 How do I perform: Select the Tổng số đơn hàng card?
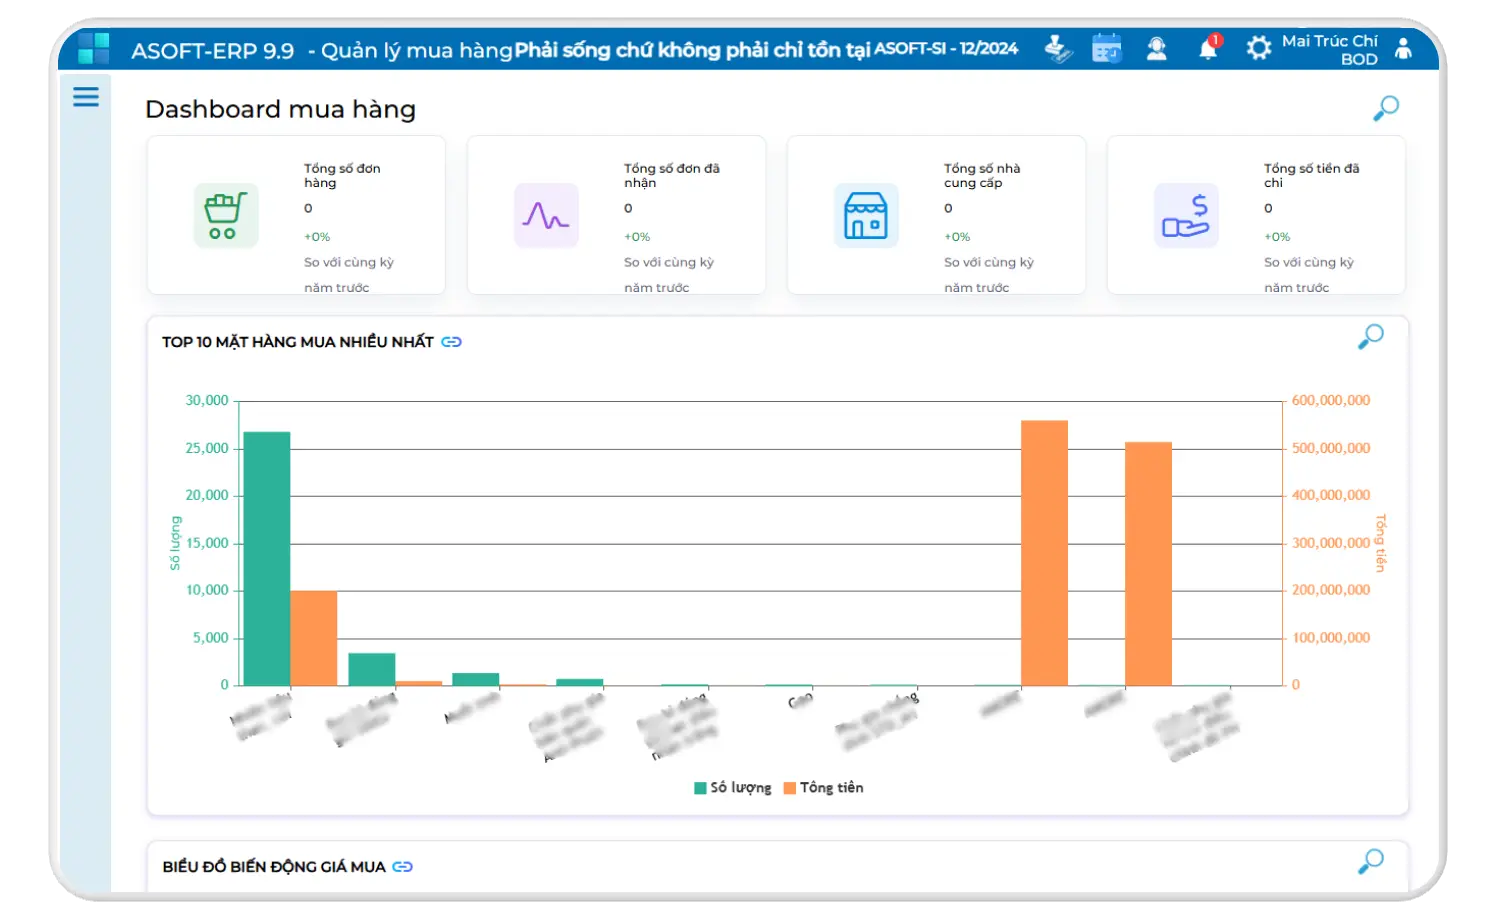[296, 216]
